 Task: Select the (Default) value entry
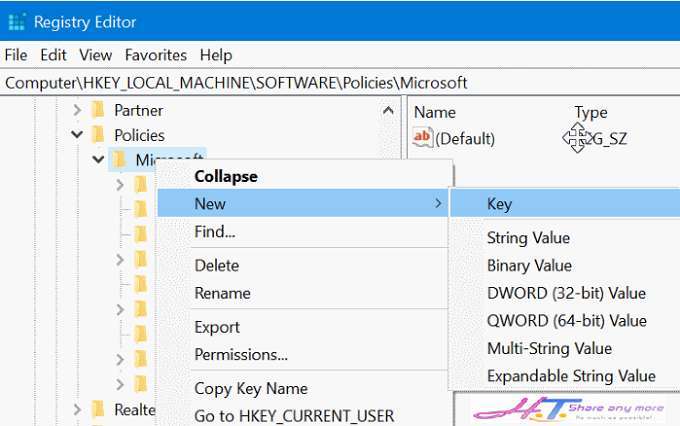pos(464,139)
